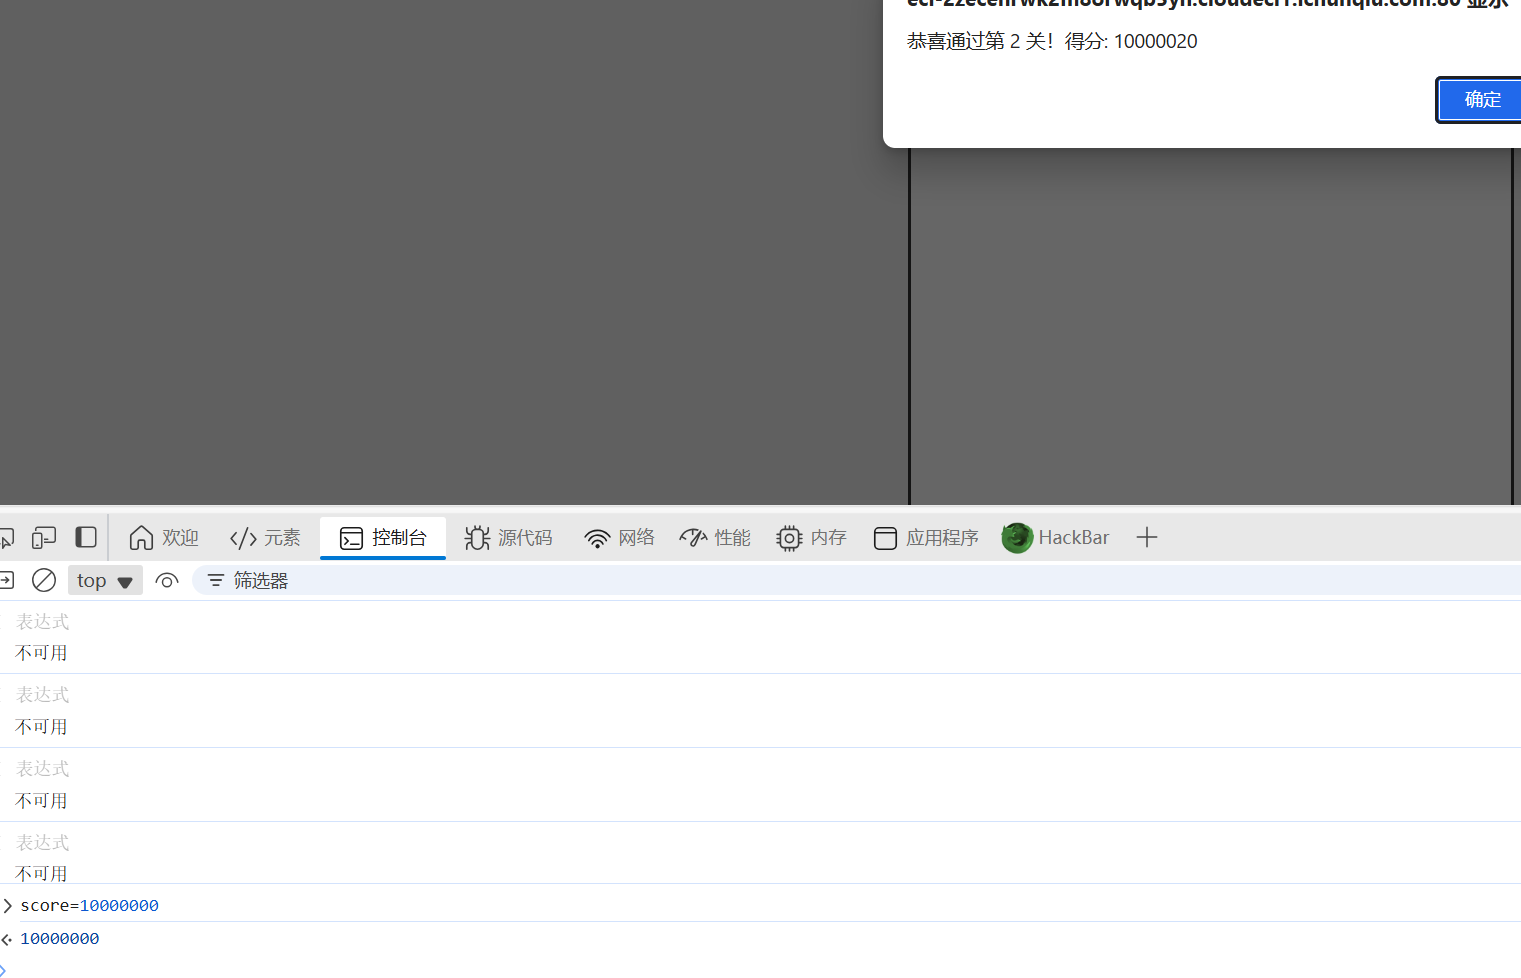Click the plus icon to add tools

tap(1147, 538)
